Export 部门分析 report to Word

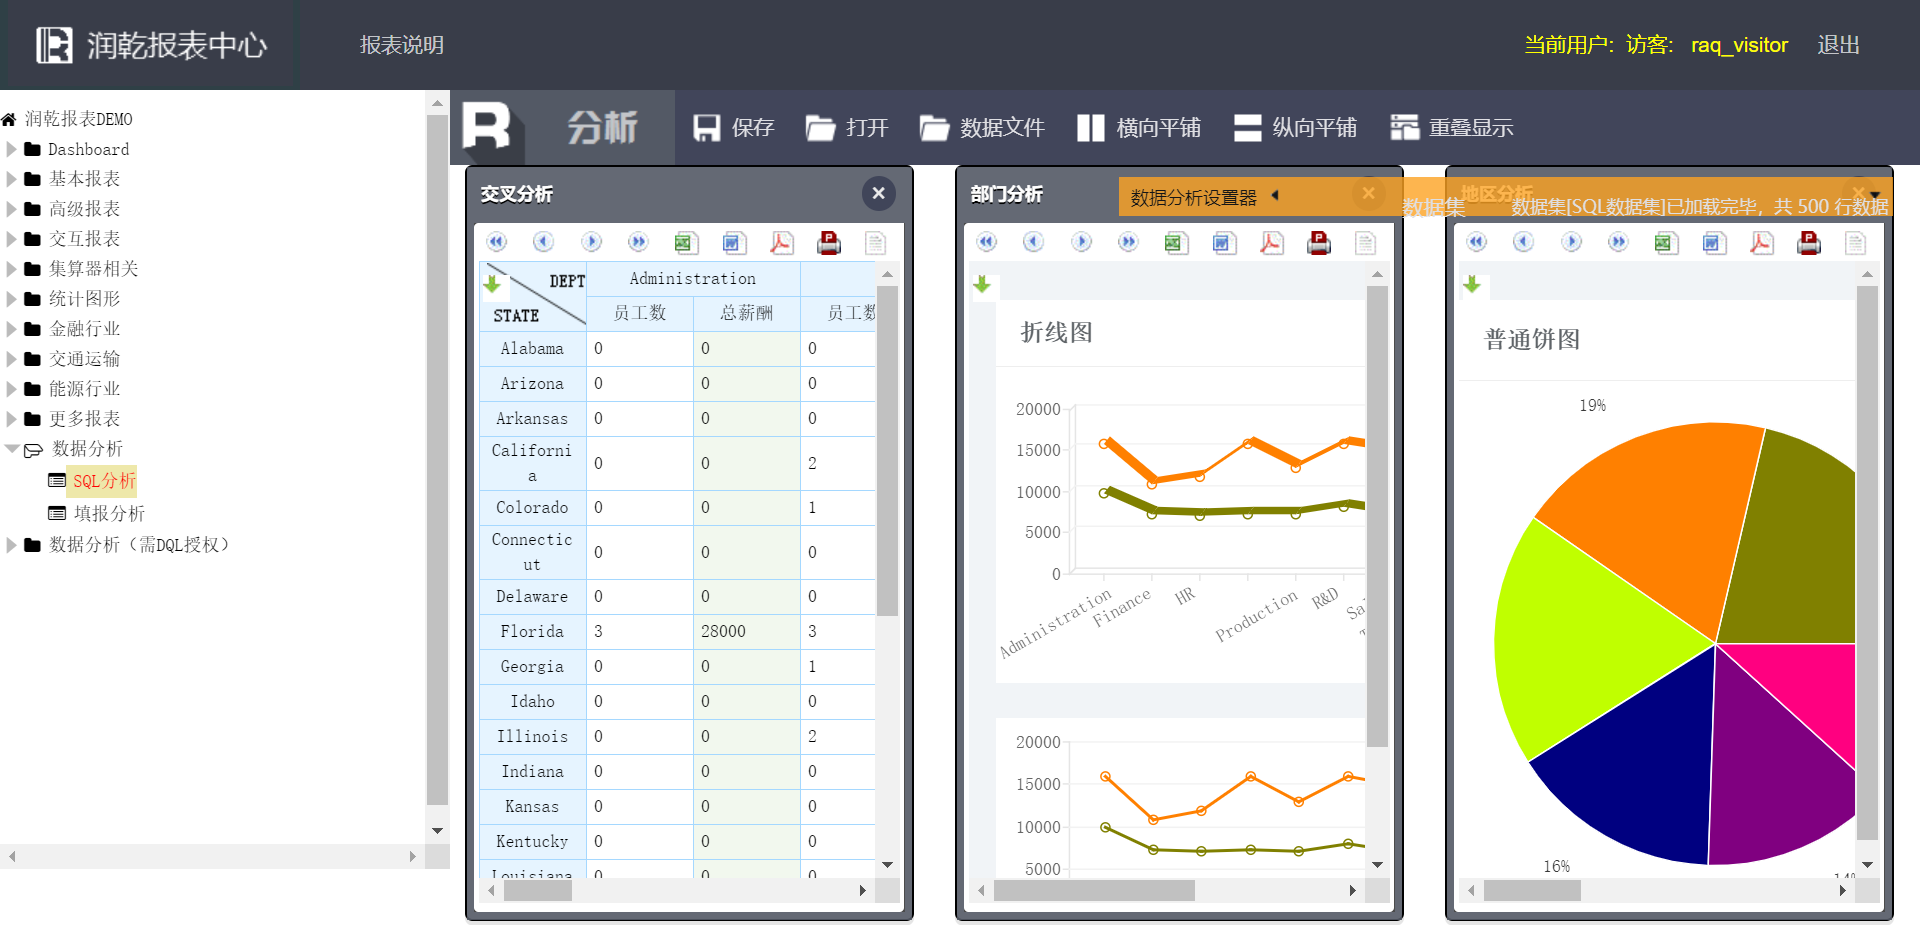[x=1224, y=242]
